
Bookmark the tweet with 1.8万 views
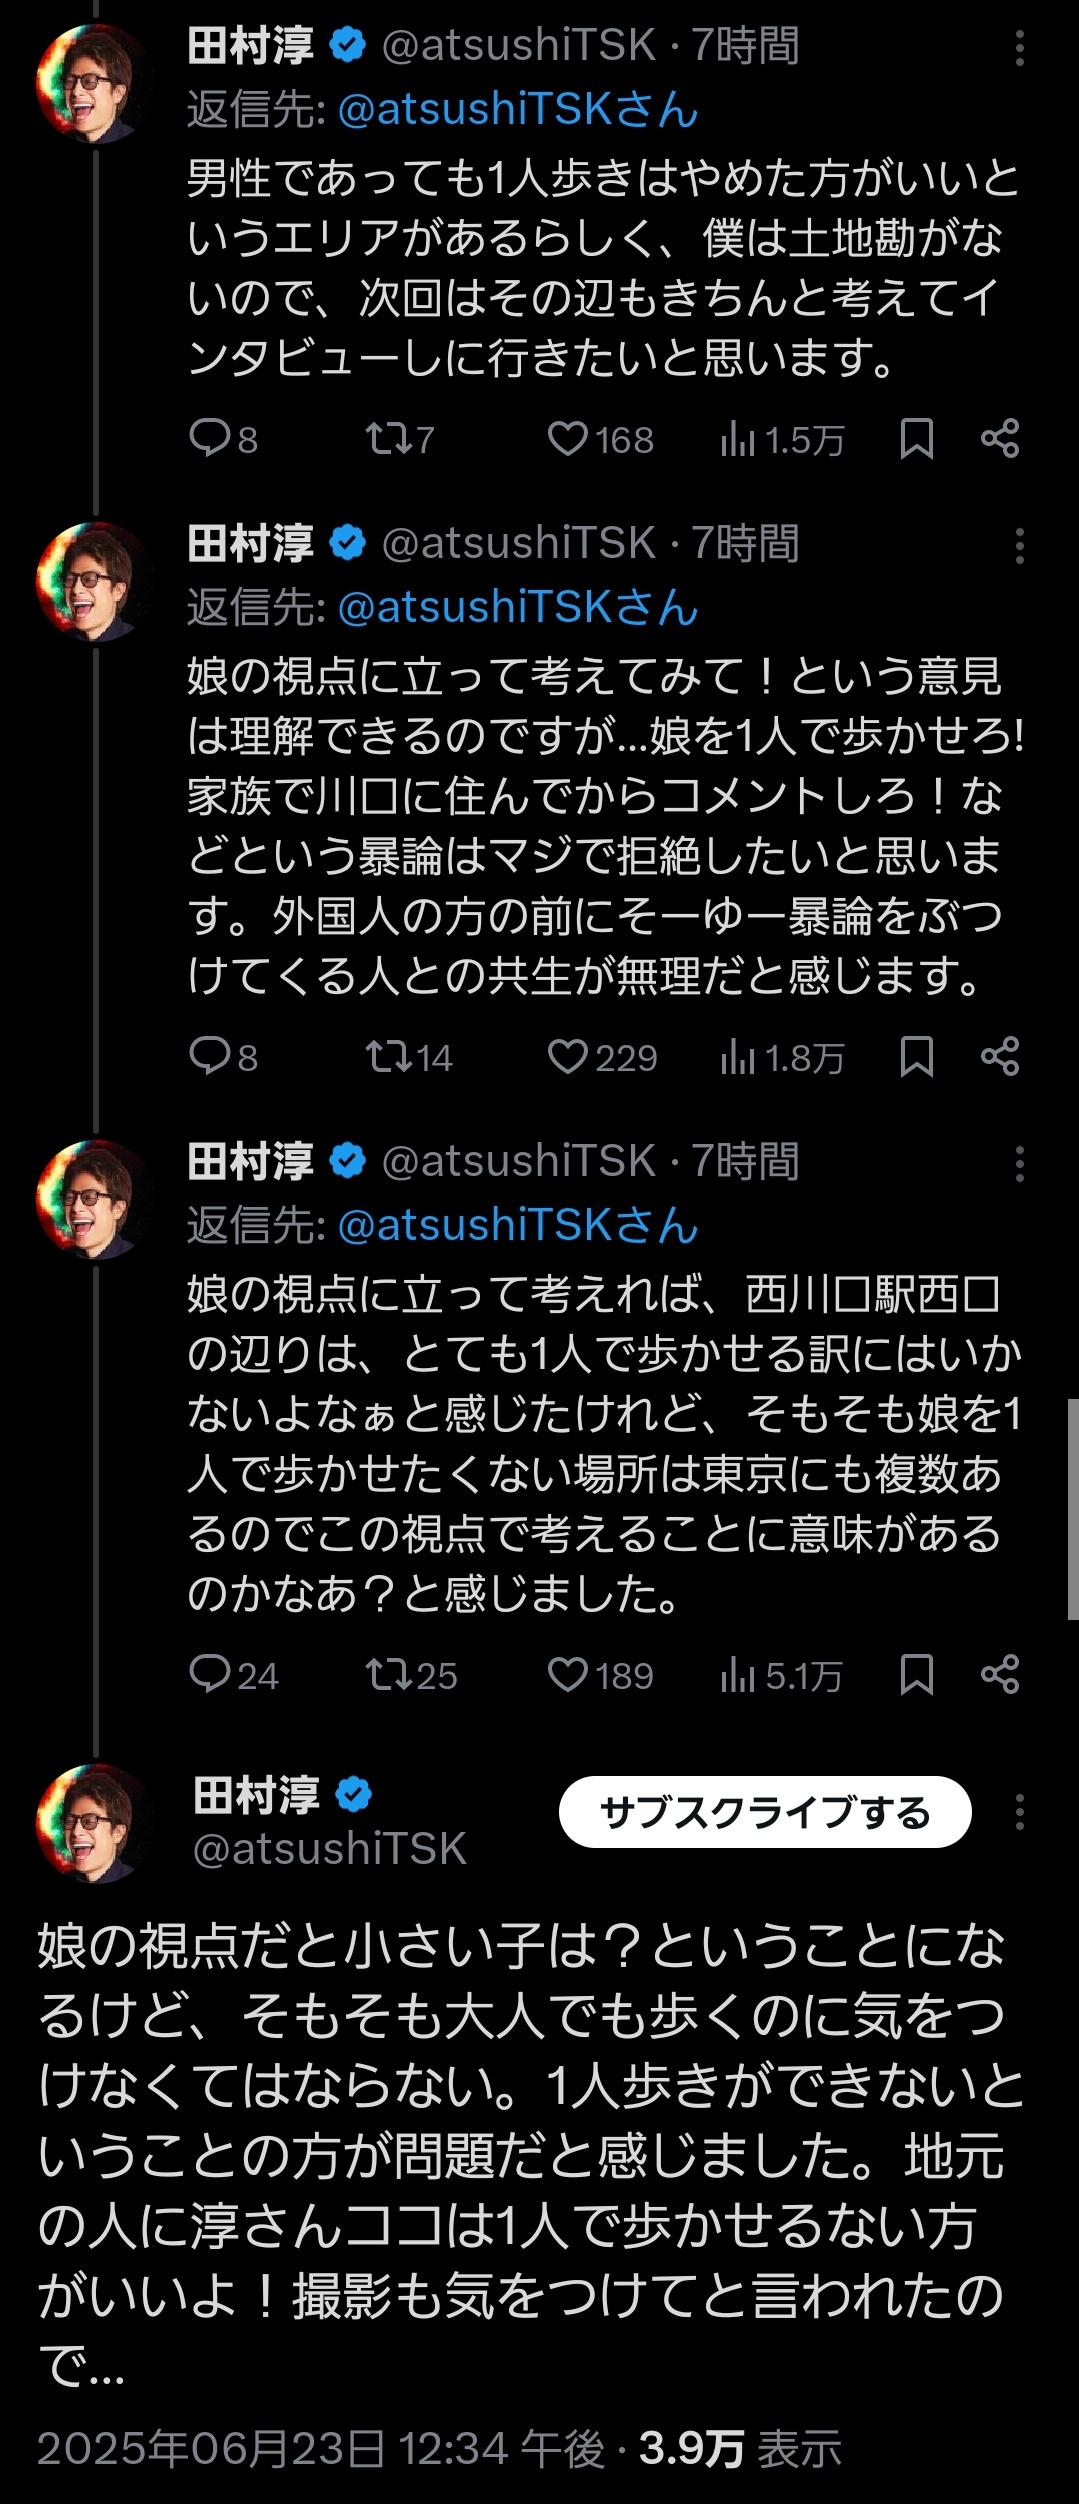(x=916, y=1057)
